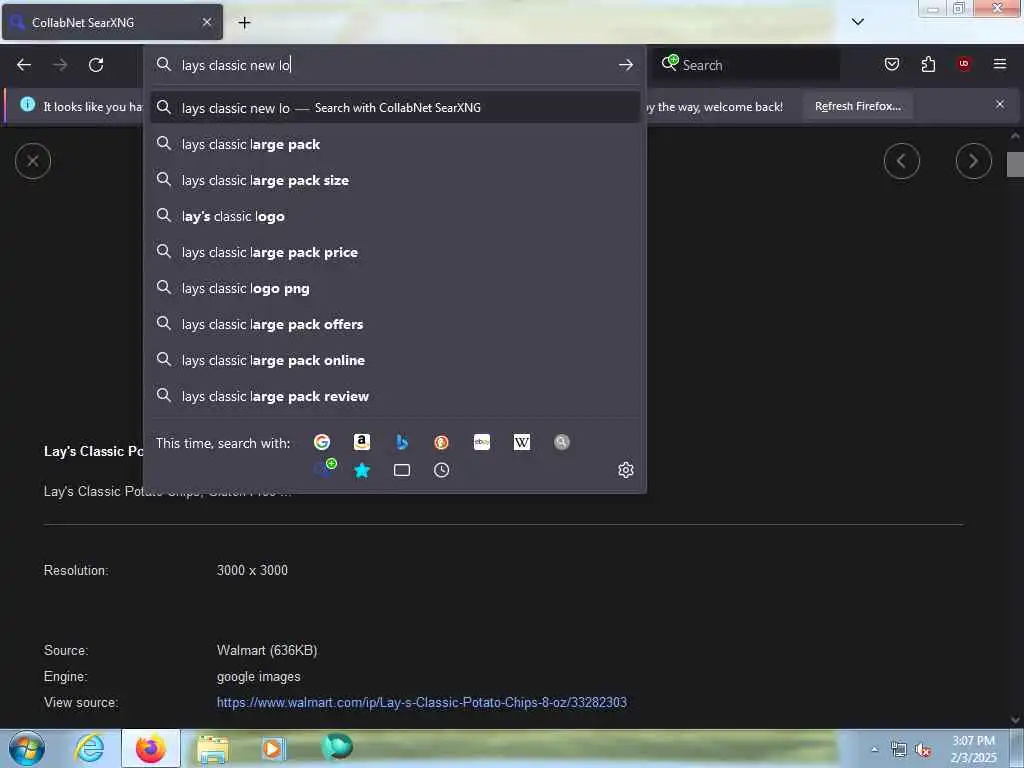Click the 'google images' engine value
Image resolution: width=1024 pixels, height=768 pixels.
259,677
